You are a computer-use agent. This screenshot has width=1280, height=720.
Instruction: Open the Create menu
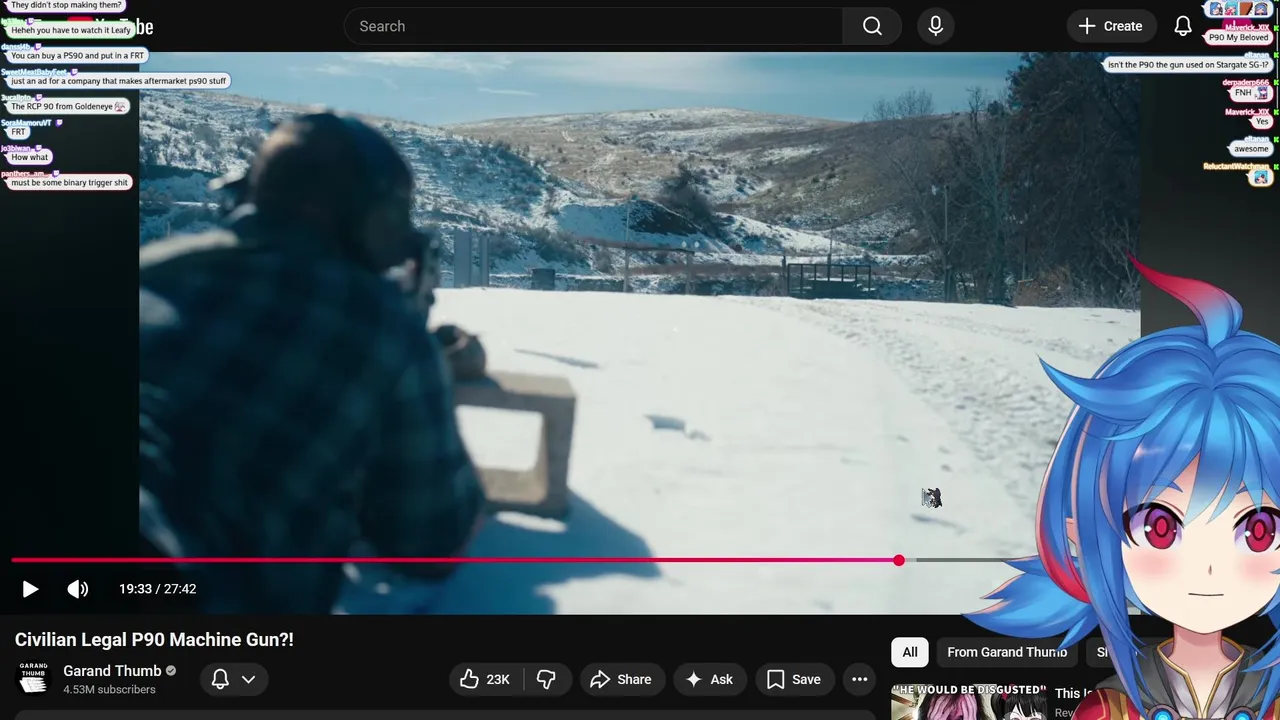point(1111,26)
